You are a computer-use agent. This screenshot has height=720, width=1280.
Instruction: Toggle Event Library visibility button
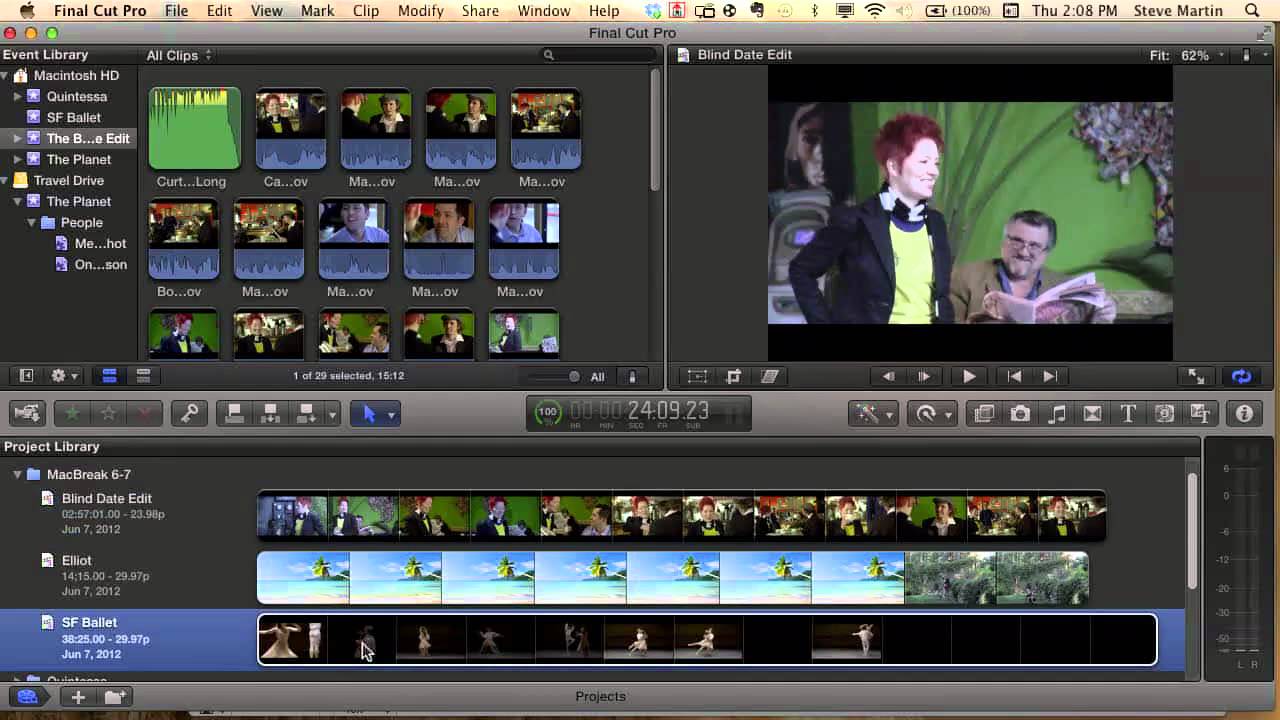(x=27, y=376)
